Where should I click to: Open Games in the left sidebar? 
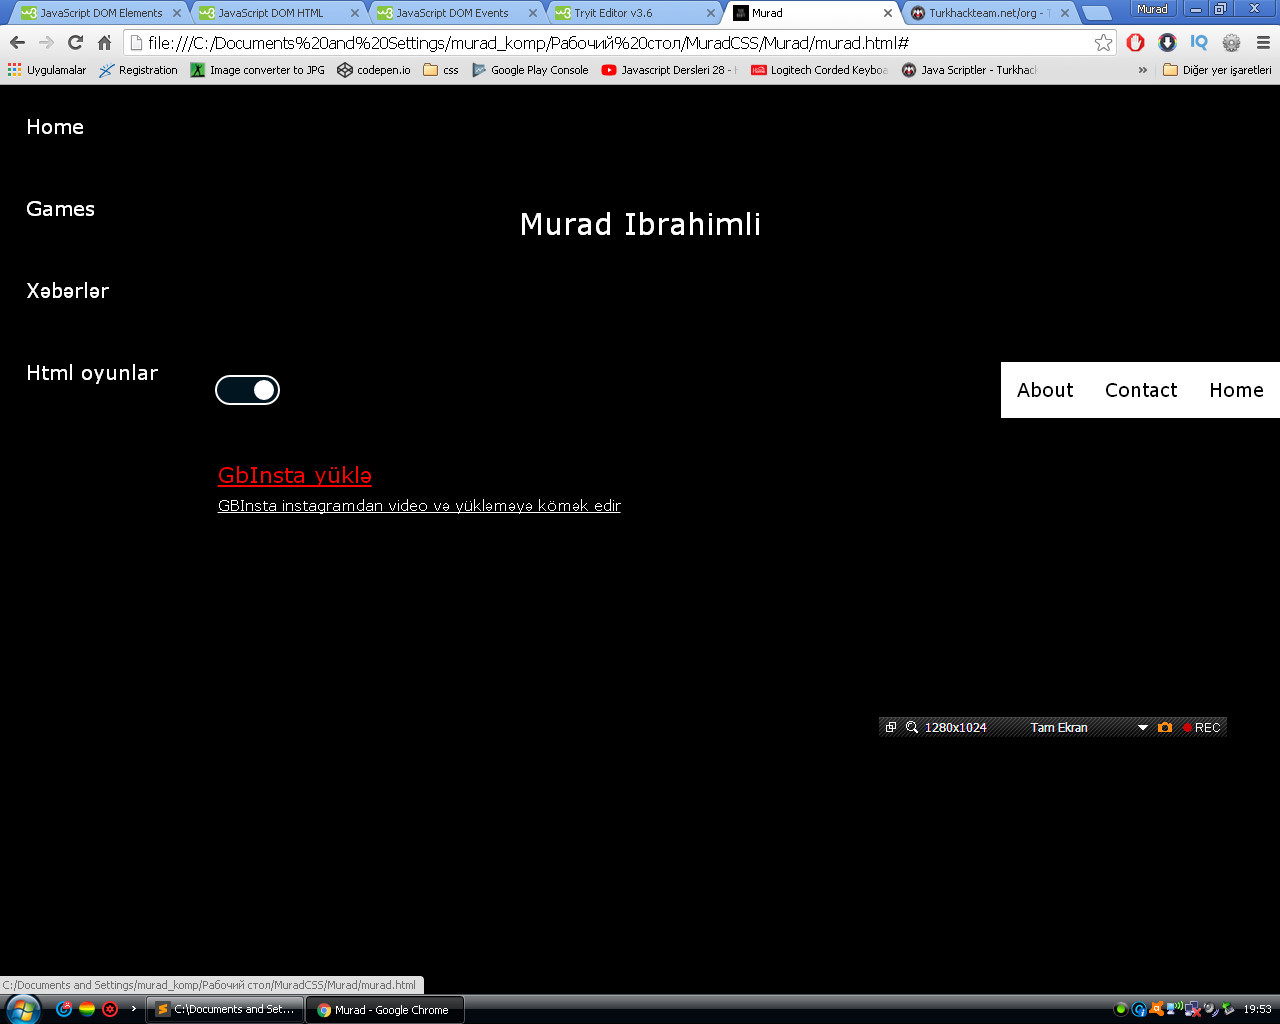coord(61,209)
